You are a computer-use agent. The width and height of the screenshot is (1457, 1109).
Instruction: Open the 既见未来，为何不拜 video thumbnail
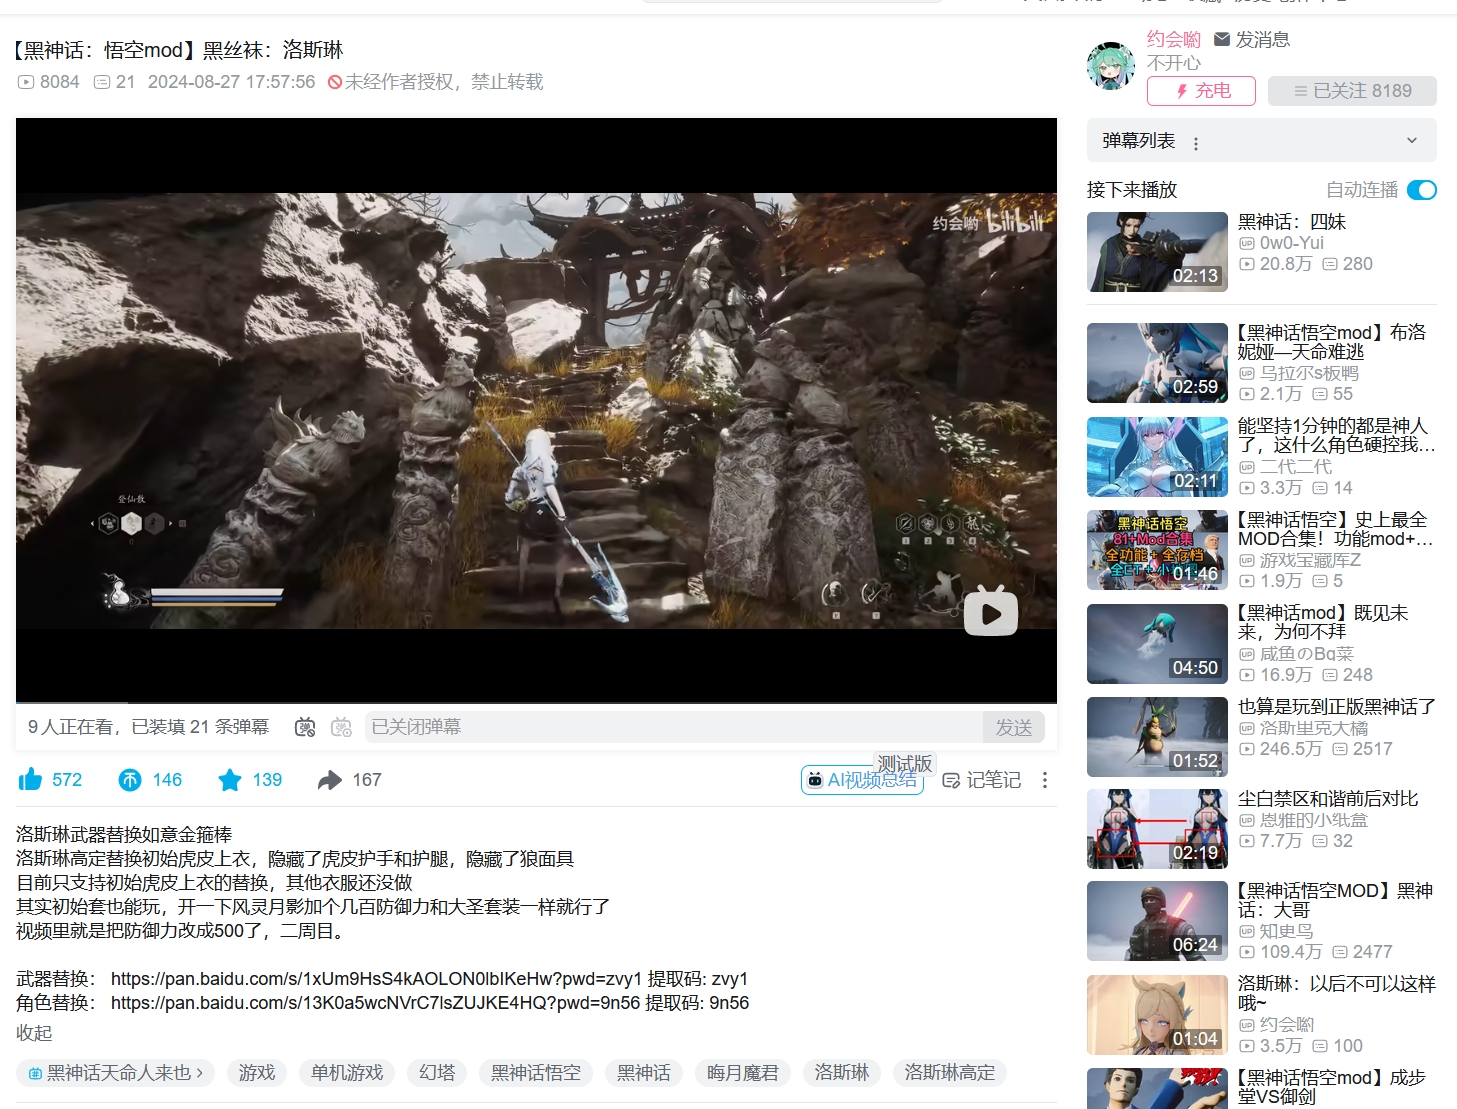tap(1157, 644)
